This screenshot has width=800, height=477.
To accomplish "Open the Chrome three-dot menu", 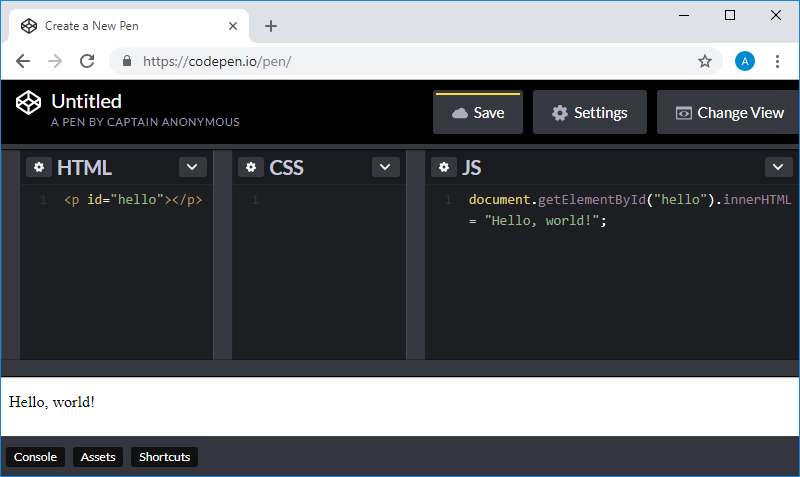I will pyautogui.click(x=777, y=61).
